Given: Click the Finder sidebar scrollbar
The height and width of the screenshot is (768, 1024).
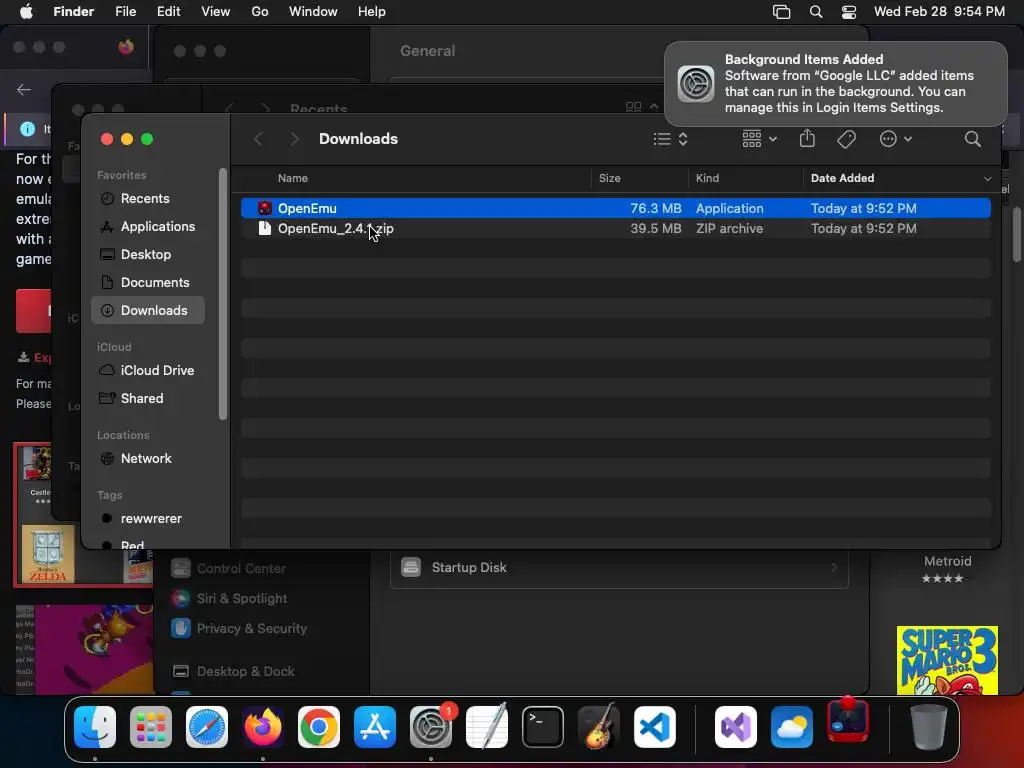Looking at the screenshot, I should point(223,294).
